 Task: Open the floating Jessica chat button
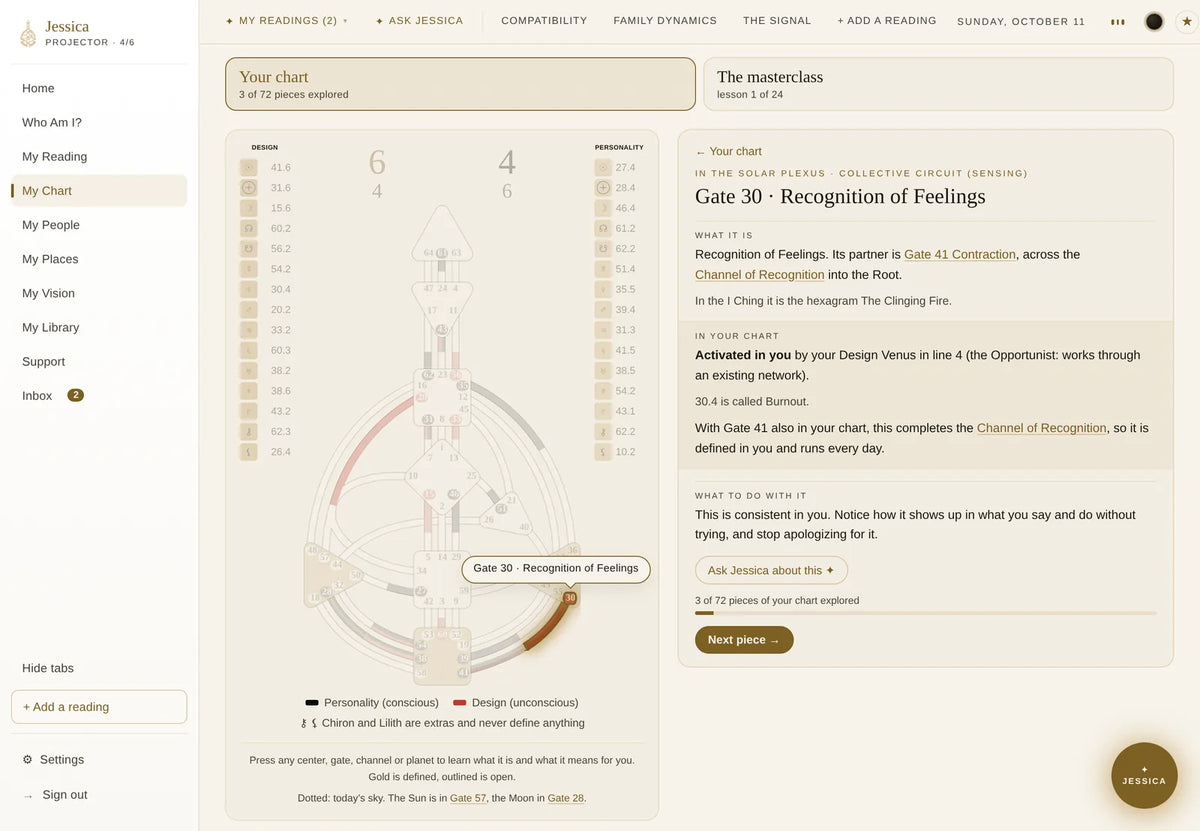1144,776
